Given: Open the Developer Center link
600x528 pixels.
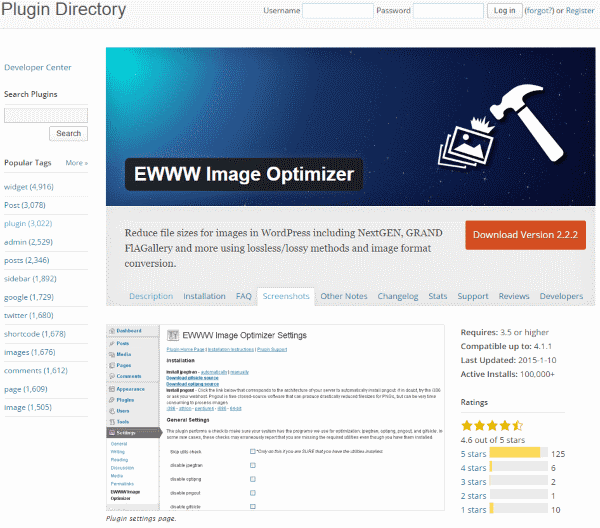Looking at the screenshot, I should click(38, 67).
